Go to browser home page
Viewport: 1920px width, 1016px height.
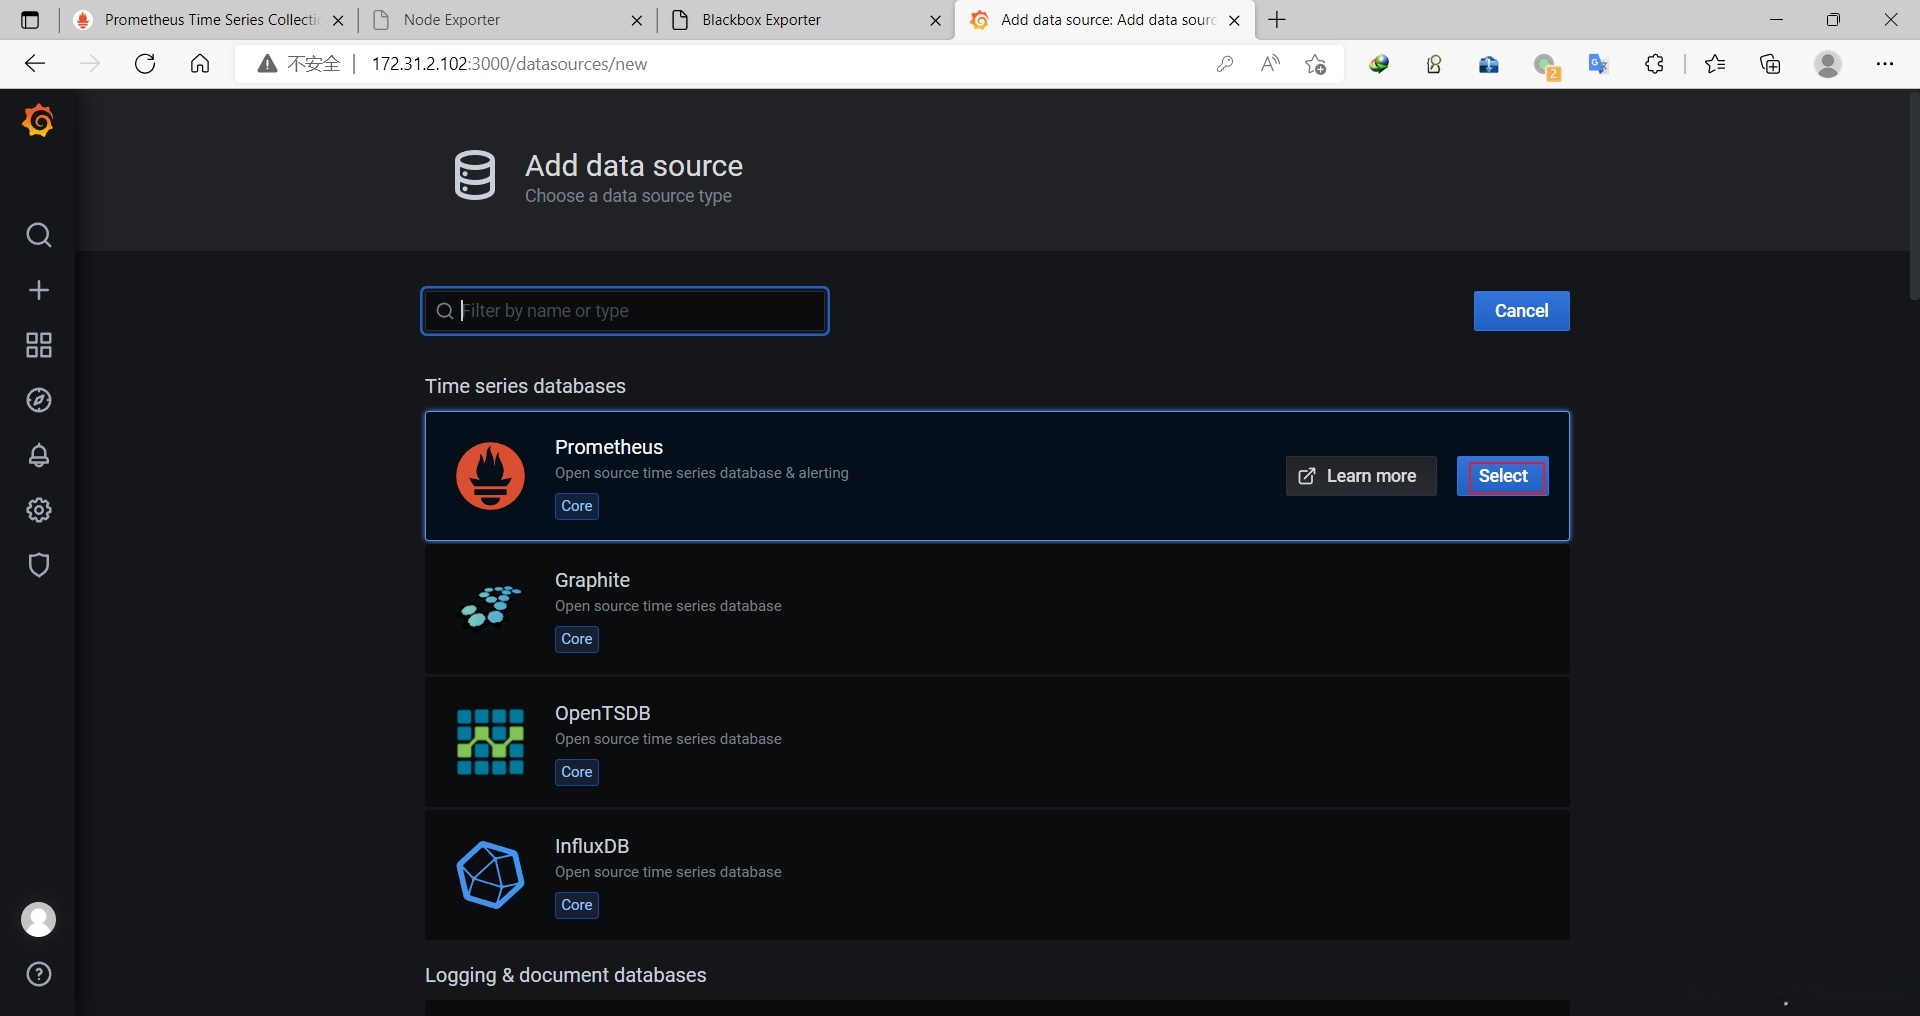click(200, 64)
